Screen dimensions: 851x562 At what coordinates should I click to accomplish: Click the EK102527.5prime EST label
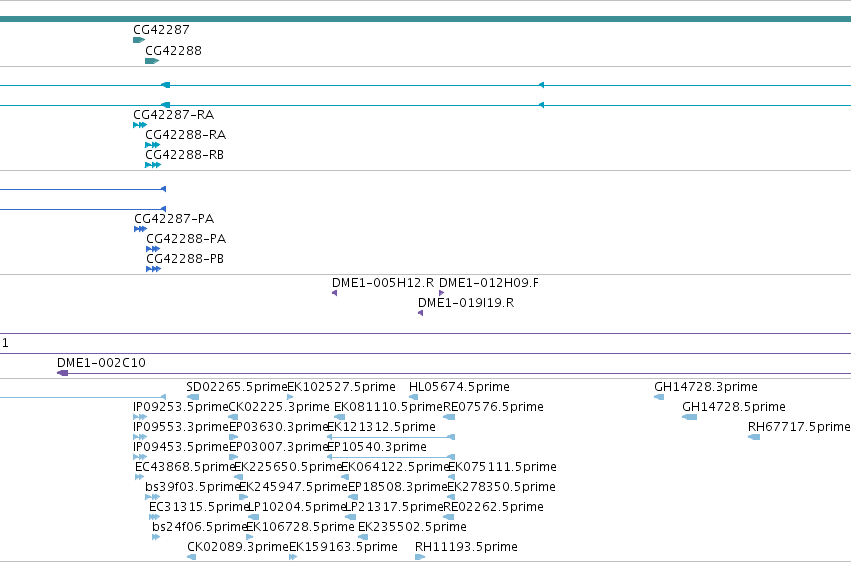[x=341, y=387]
